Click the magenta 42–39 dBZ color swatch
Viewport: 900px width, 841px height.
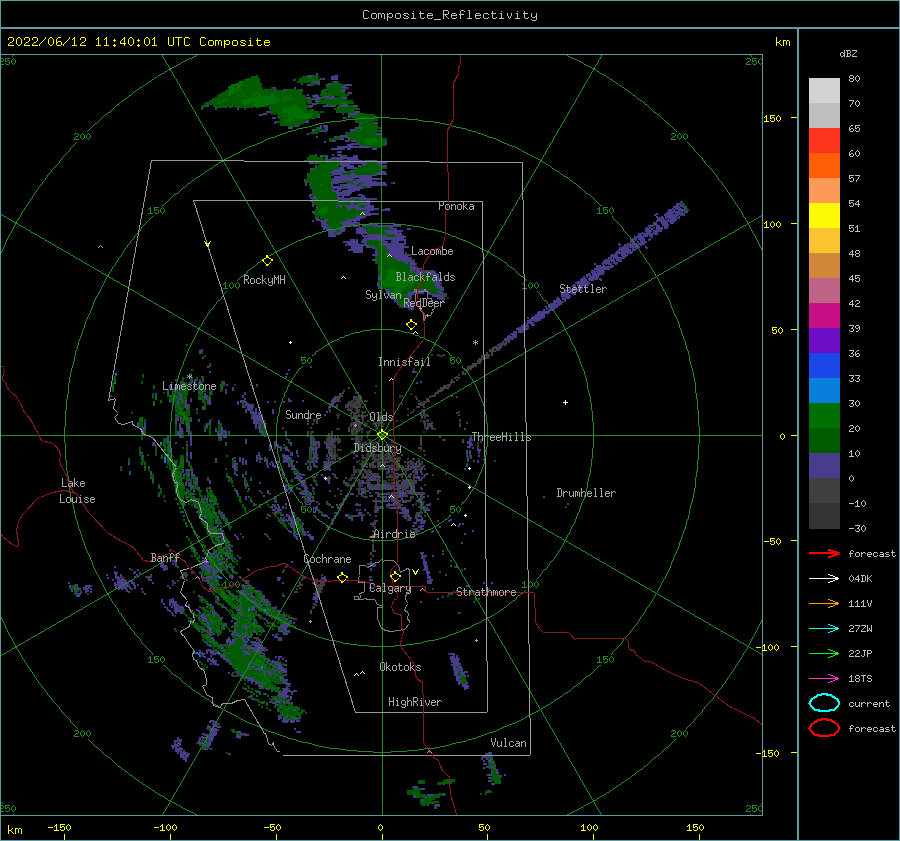click(824, 316)
